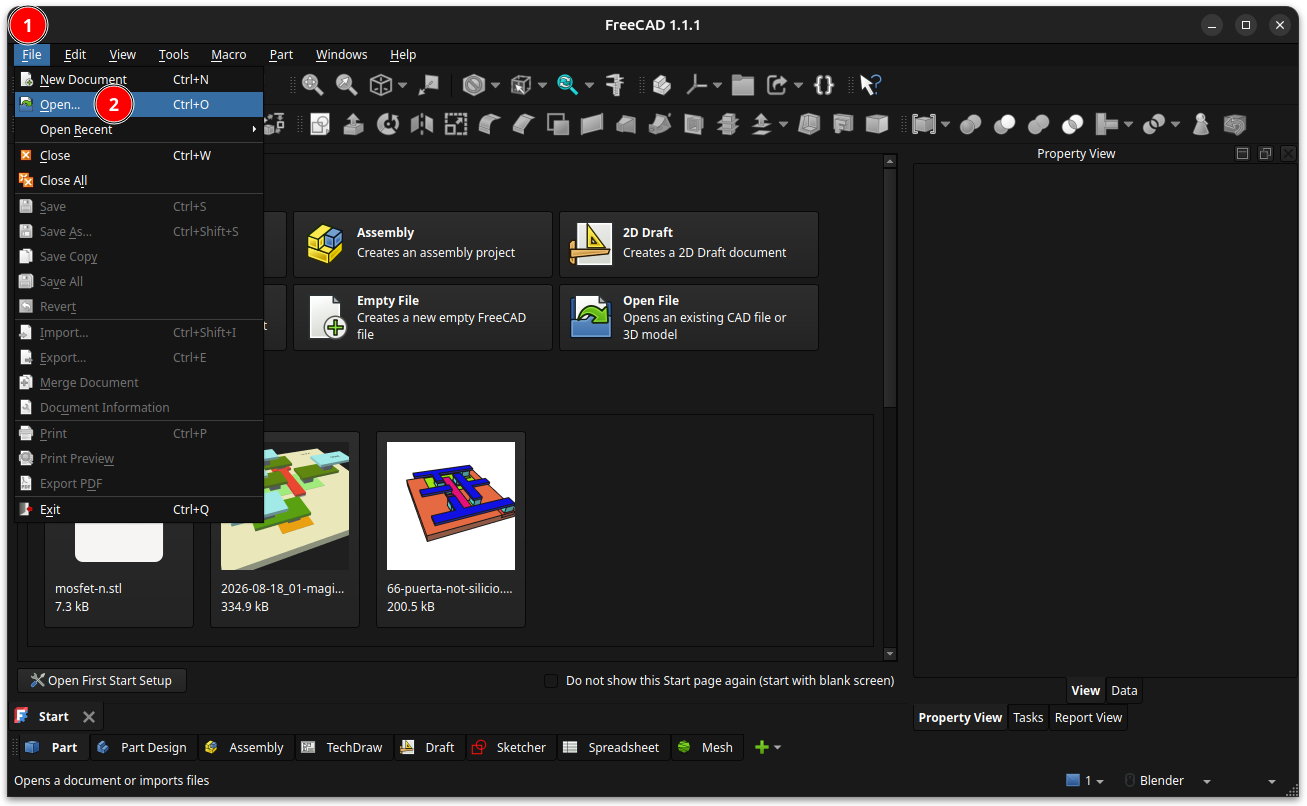Click the Color per Face cube icon
This screenshot has width=1307, height=806.
pos(877,124)
